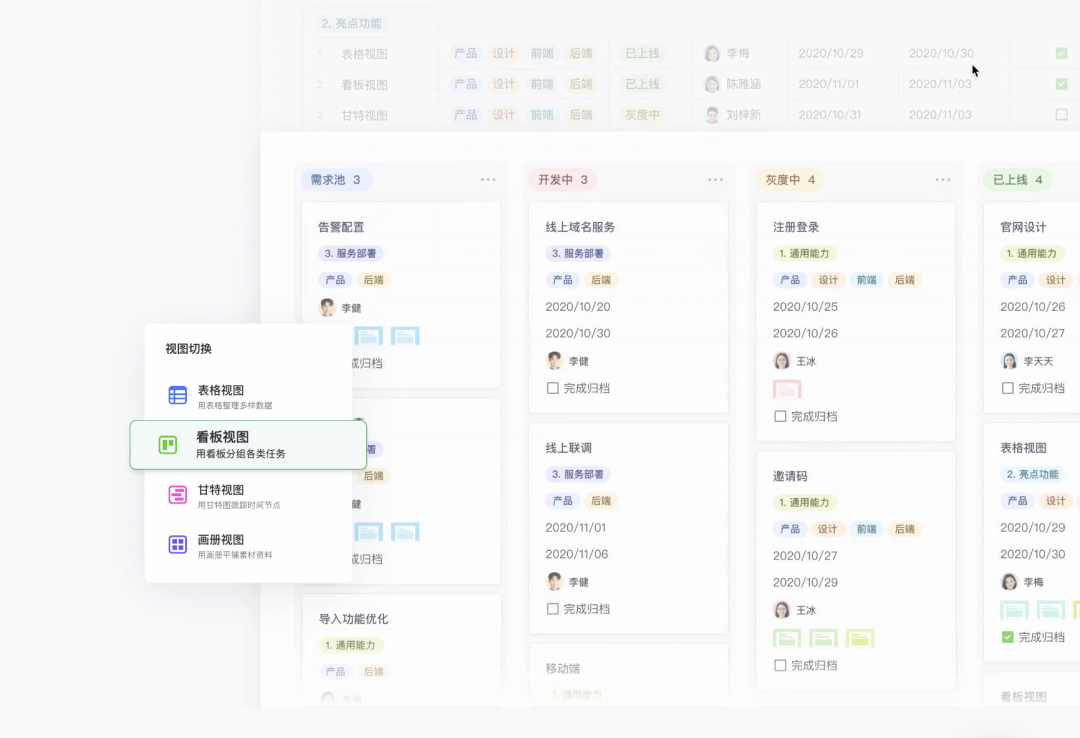Toggle the checkbox in the 甘特视图 table row
This screenshot has height=738, width=1080.
click(1061, 114)
